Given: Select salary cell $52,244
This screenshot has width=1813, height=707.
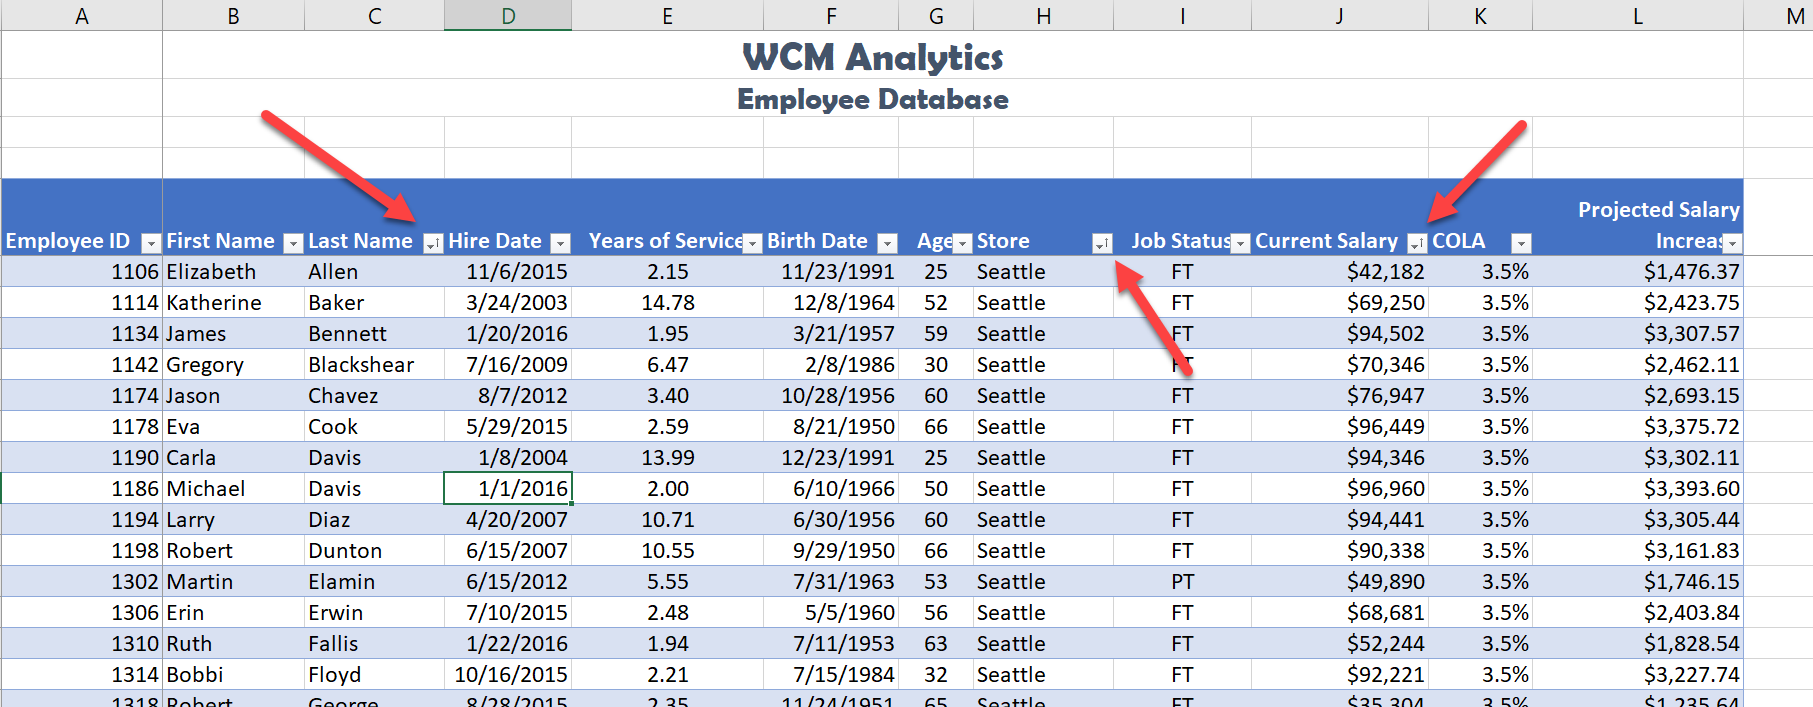Looking at the screenshot, I should coord(1340,644).
